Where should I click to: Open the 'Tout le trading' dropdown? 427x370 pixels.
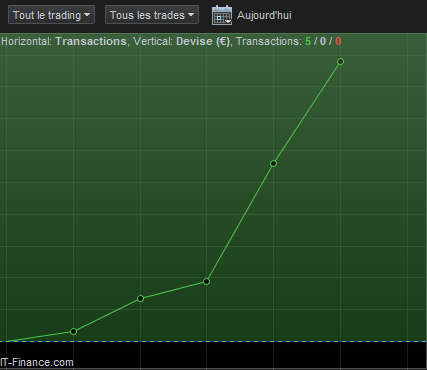(51, 15)
